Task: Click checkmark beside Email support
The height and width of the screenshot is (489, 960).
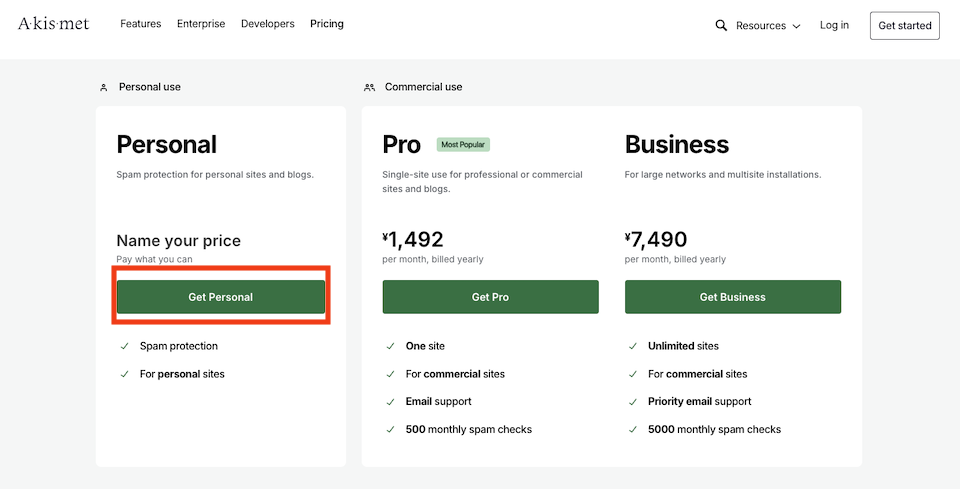Action: (x=391, y=401)
